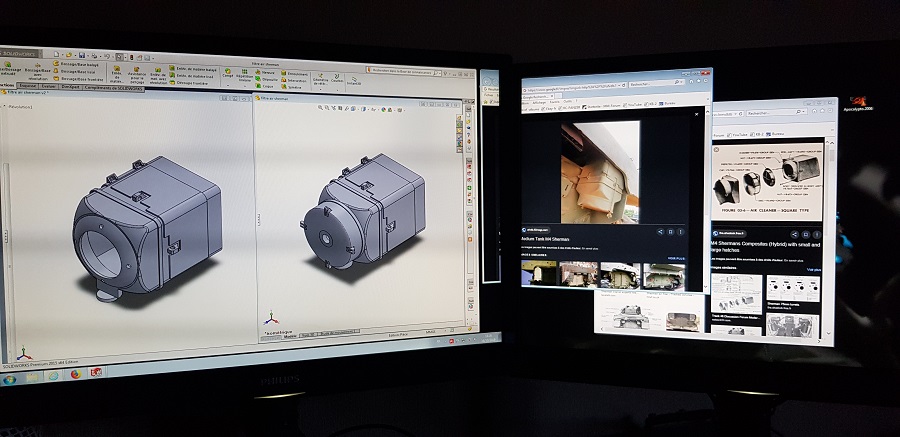Open the Apocalypto desktop shortcut icon
Screen dimensions: 900x437
point(858,104)
